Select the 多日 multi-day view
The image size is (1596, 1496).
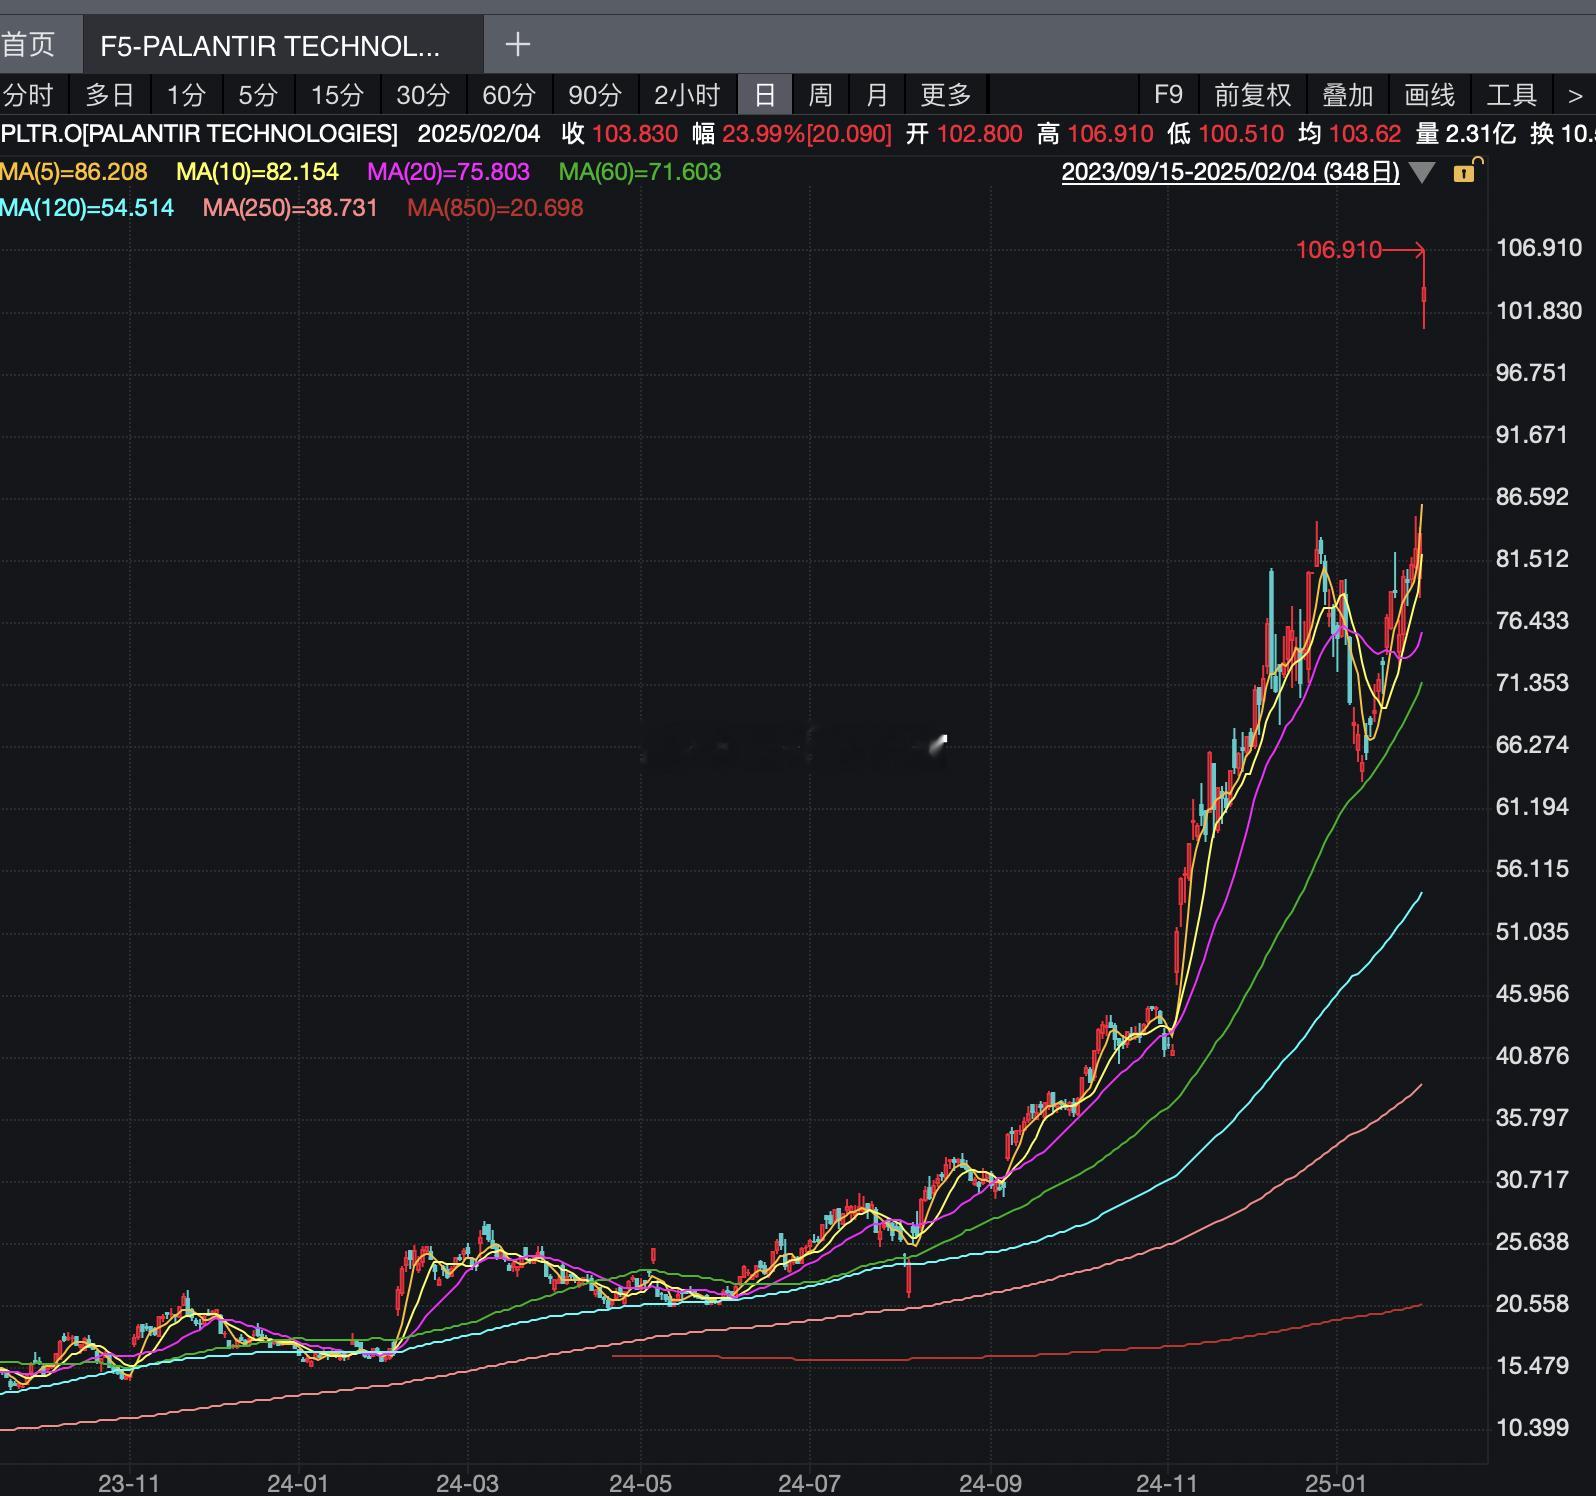(110, 95)
